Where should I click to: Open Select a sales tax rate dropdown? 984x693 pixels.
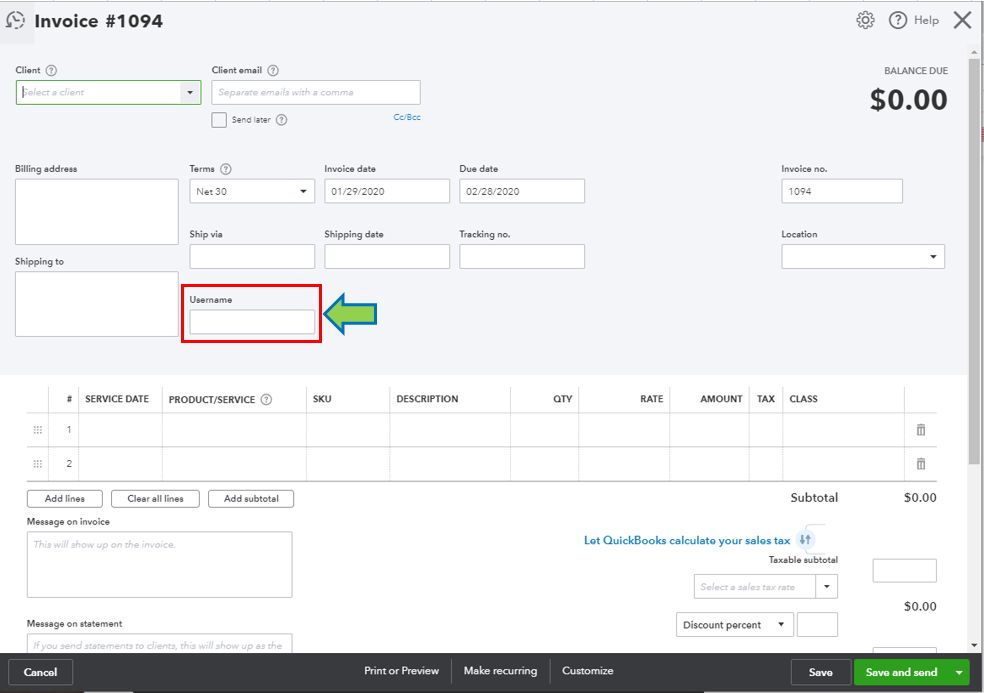pos(826,587)
